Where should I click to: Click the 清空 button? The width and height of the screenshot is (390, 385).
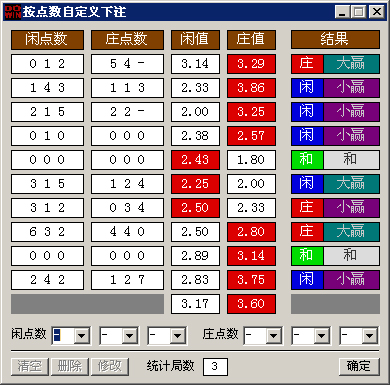(30, 366)
